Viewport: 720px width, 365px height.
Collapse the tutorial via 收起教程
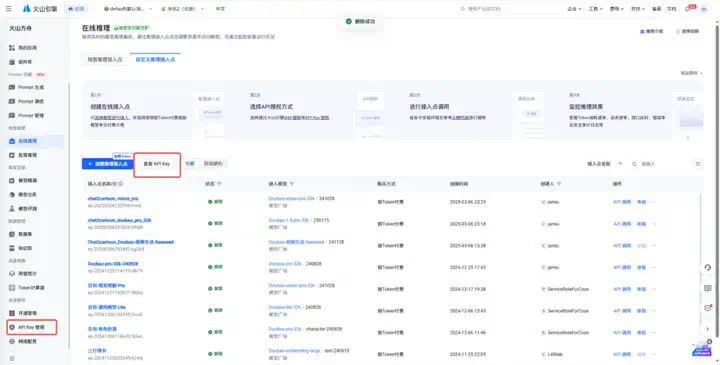tap(692, 73)
